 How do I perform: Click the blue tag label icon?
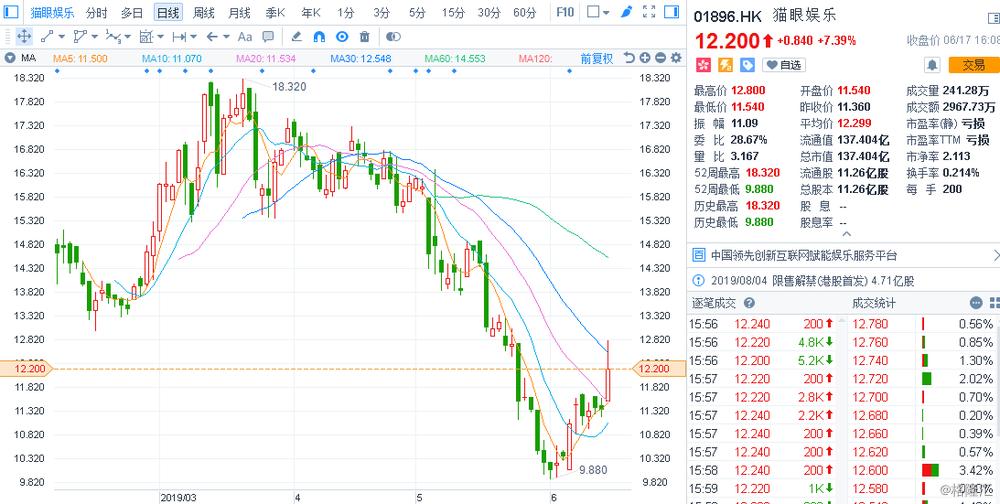[x=747, y=64]
